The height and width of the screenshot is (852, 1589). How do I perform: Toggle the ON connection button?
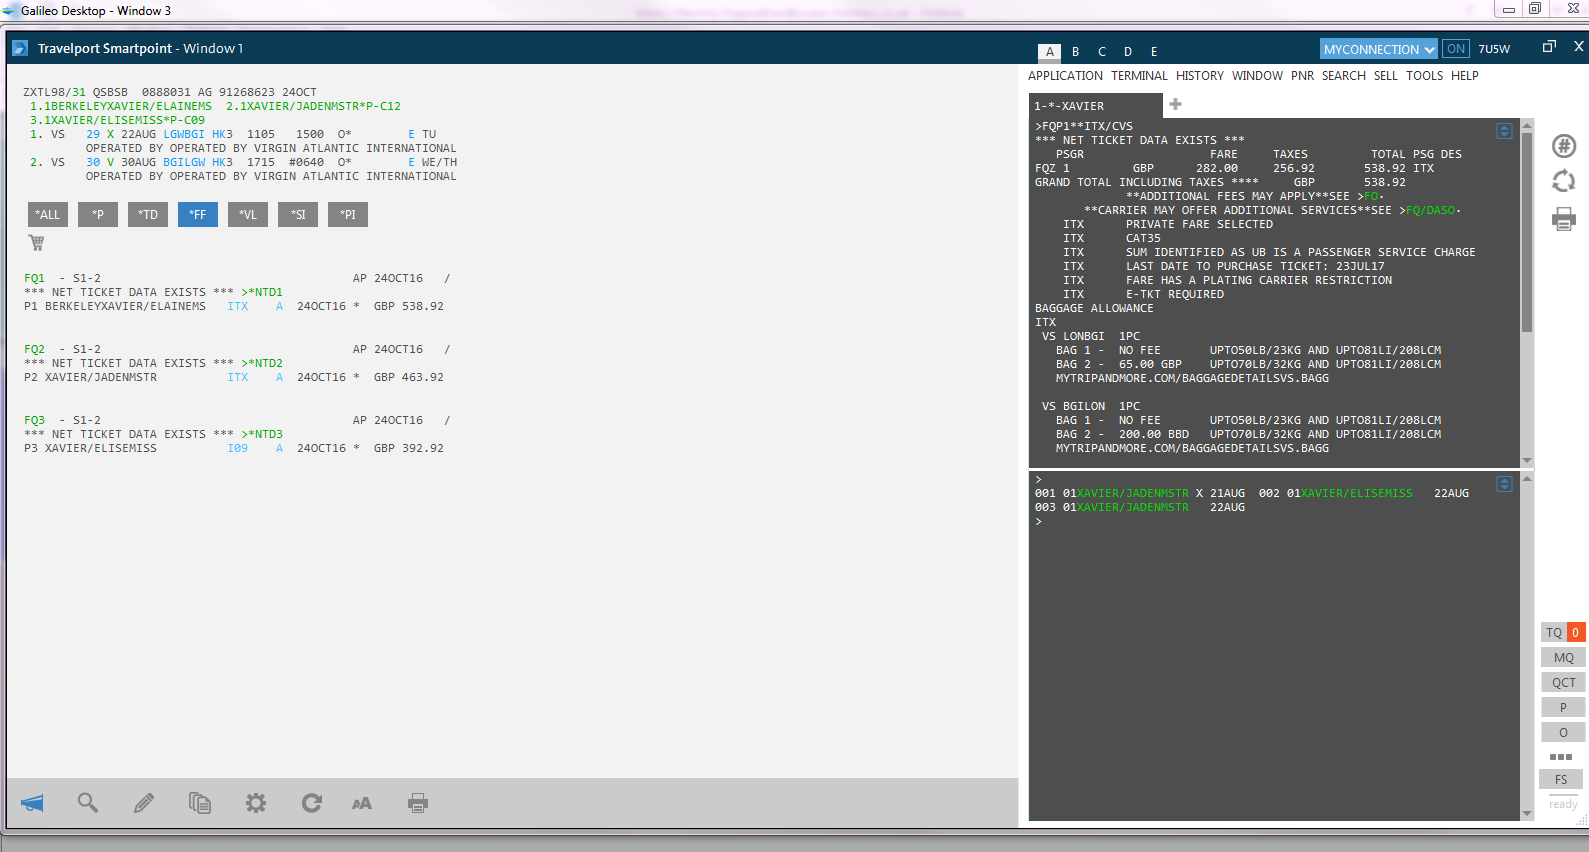click(x=1456, y=49)
